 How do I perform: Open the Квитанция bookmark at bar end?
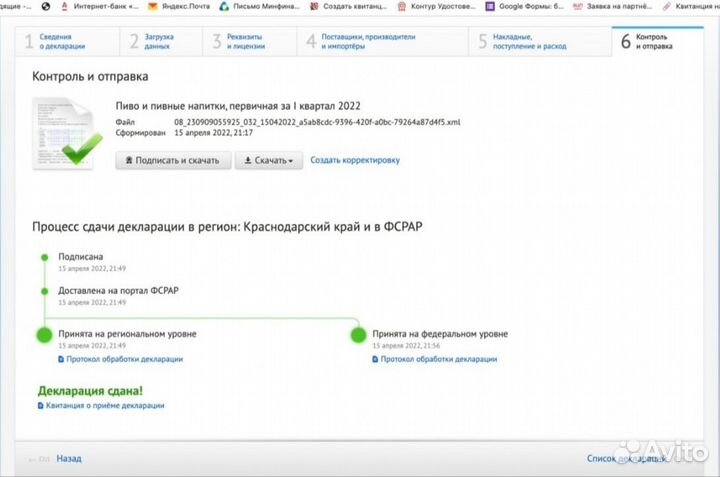click(x=690, y=6)
